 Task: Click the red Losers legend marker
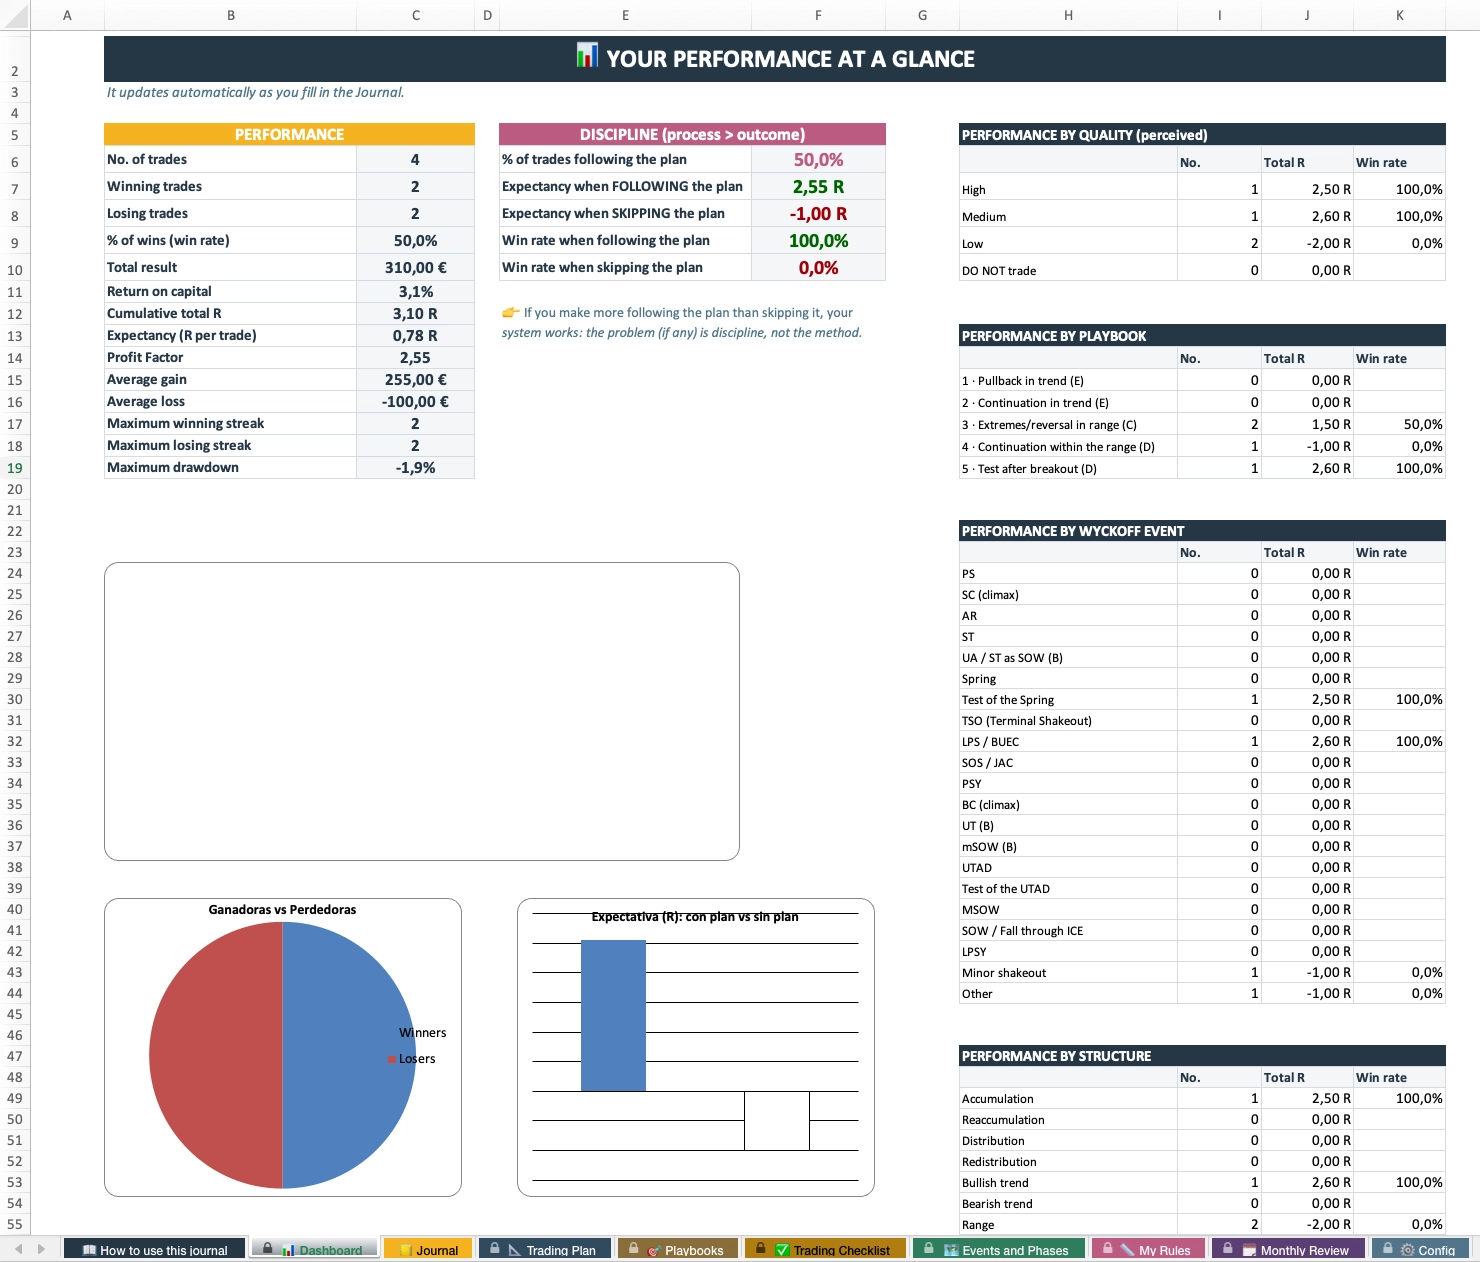(x=392, y=1059)
